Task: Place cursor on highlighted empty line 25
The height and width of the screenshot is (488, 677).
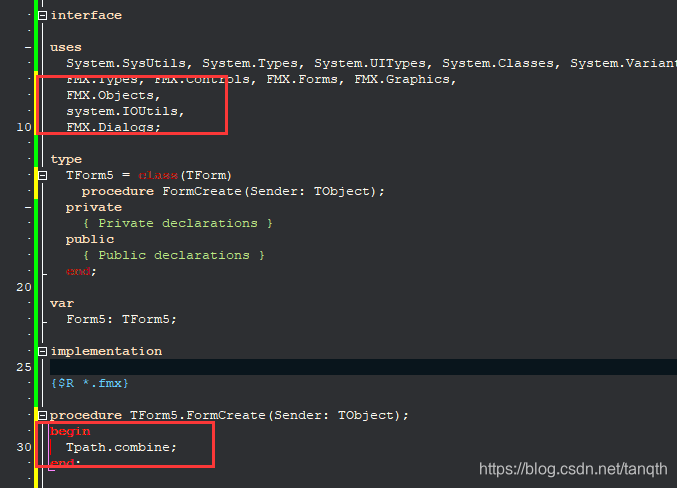Action: point(363,367)
